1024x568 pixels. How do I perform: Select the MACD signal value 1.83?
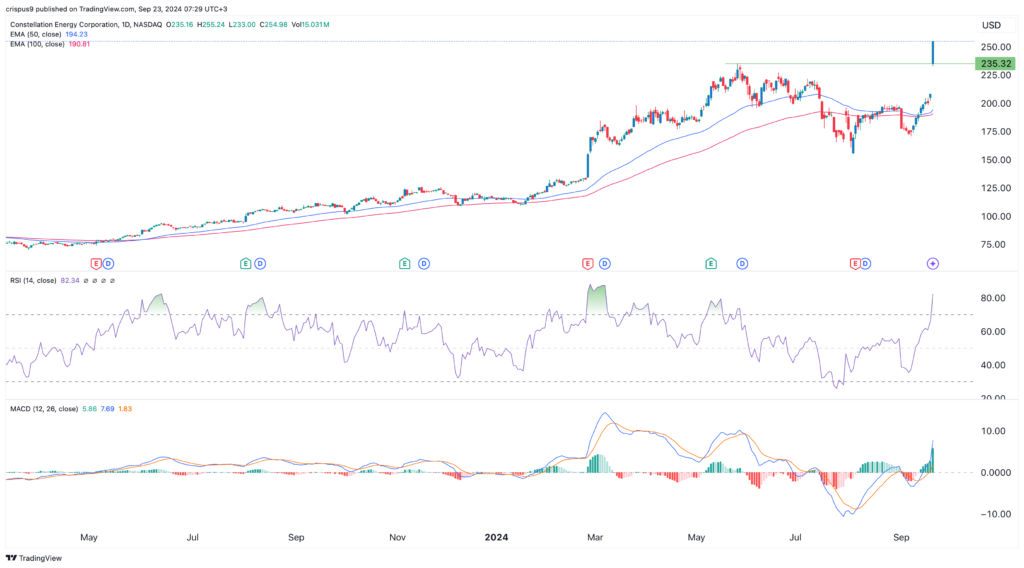125,409
